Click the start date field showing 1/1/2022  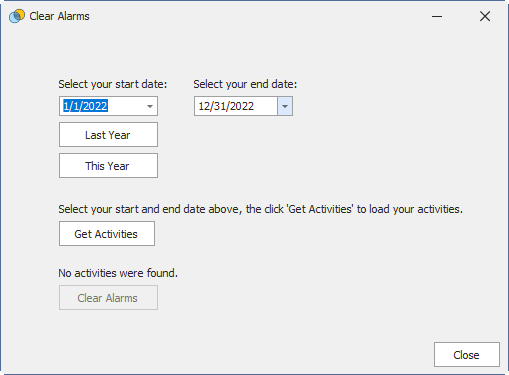pyautogui.click(x=108, y=106)
